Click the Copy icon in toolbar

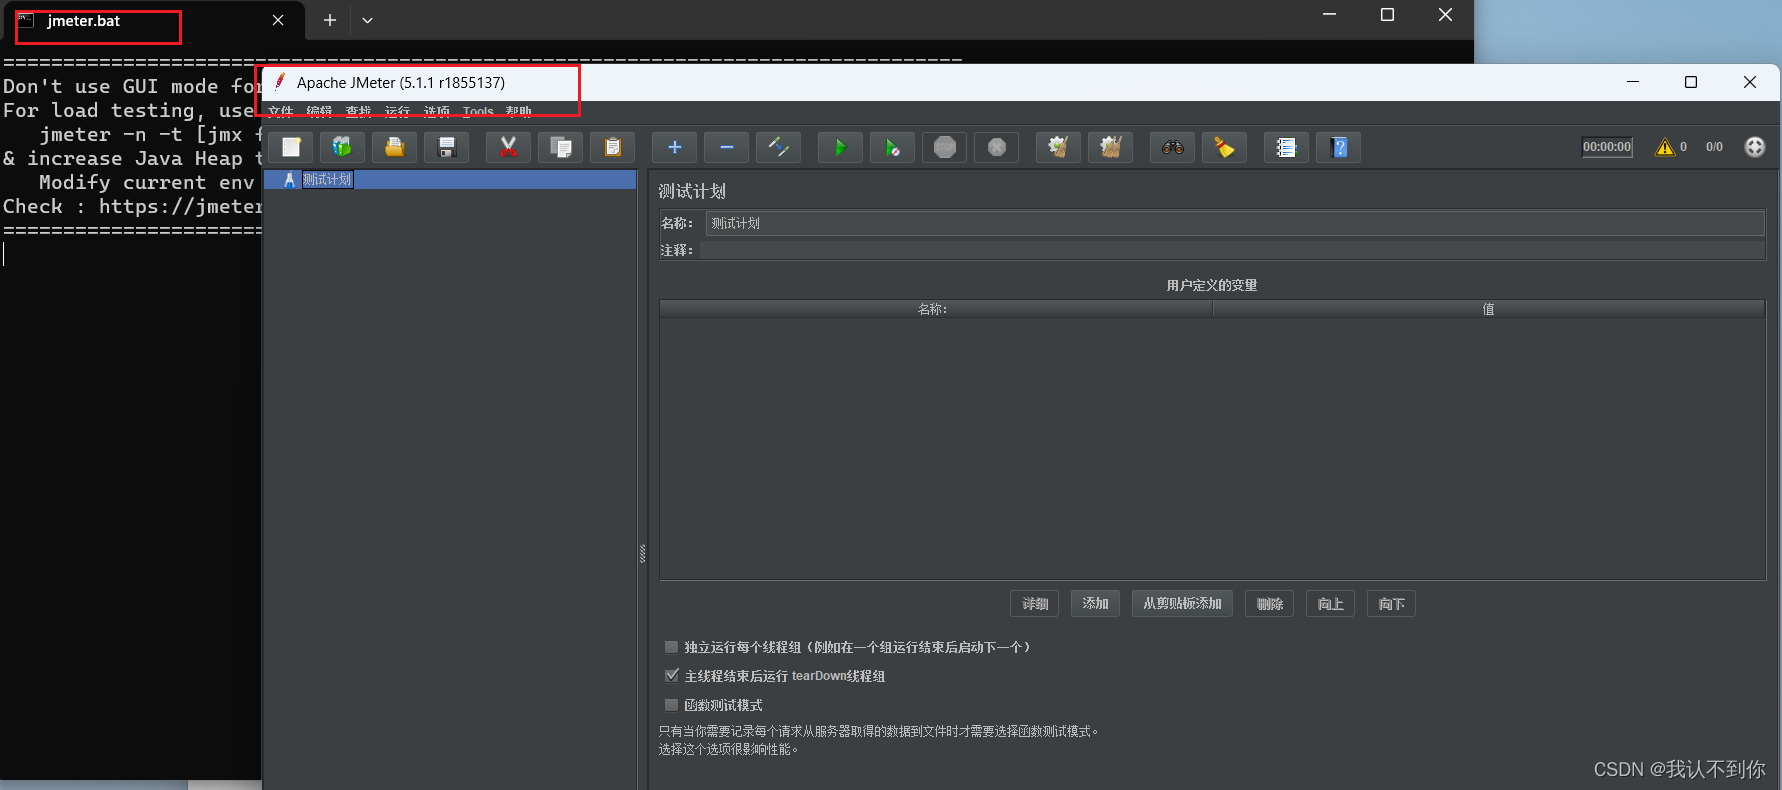(x=561, y=148)
